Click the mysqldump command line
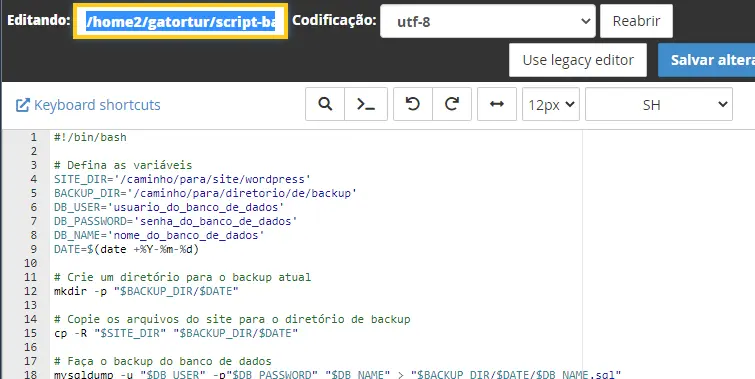 (338, 374)
